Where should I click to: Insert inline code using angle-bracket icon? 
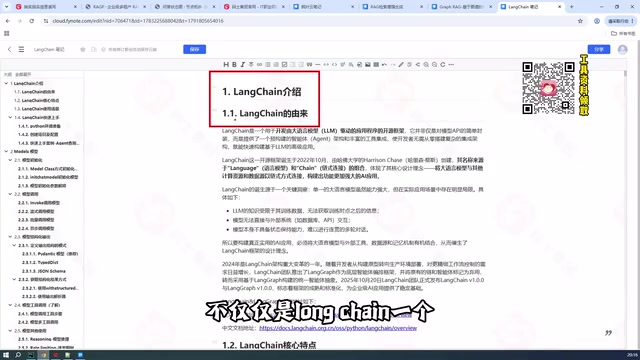(334, 64)
